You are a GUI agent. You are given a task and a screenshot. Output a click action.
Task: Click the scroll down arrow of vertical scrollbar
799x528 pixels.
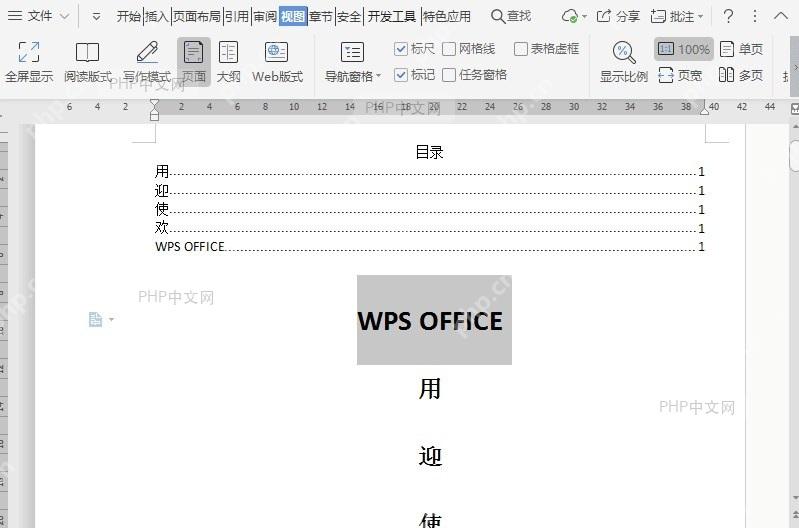click(x=795, y=498)
